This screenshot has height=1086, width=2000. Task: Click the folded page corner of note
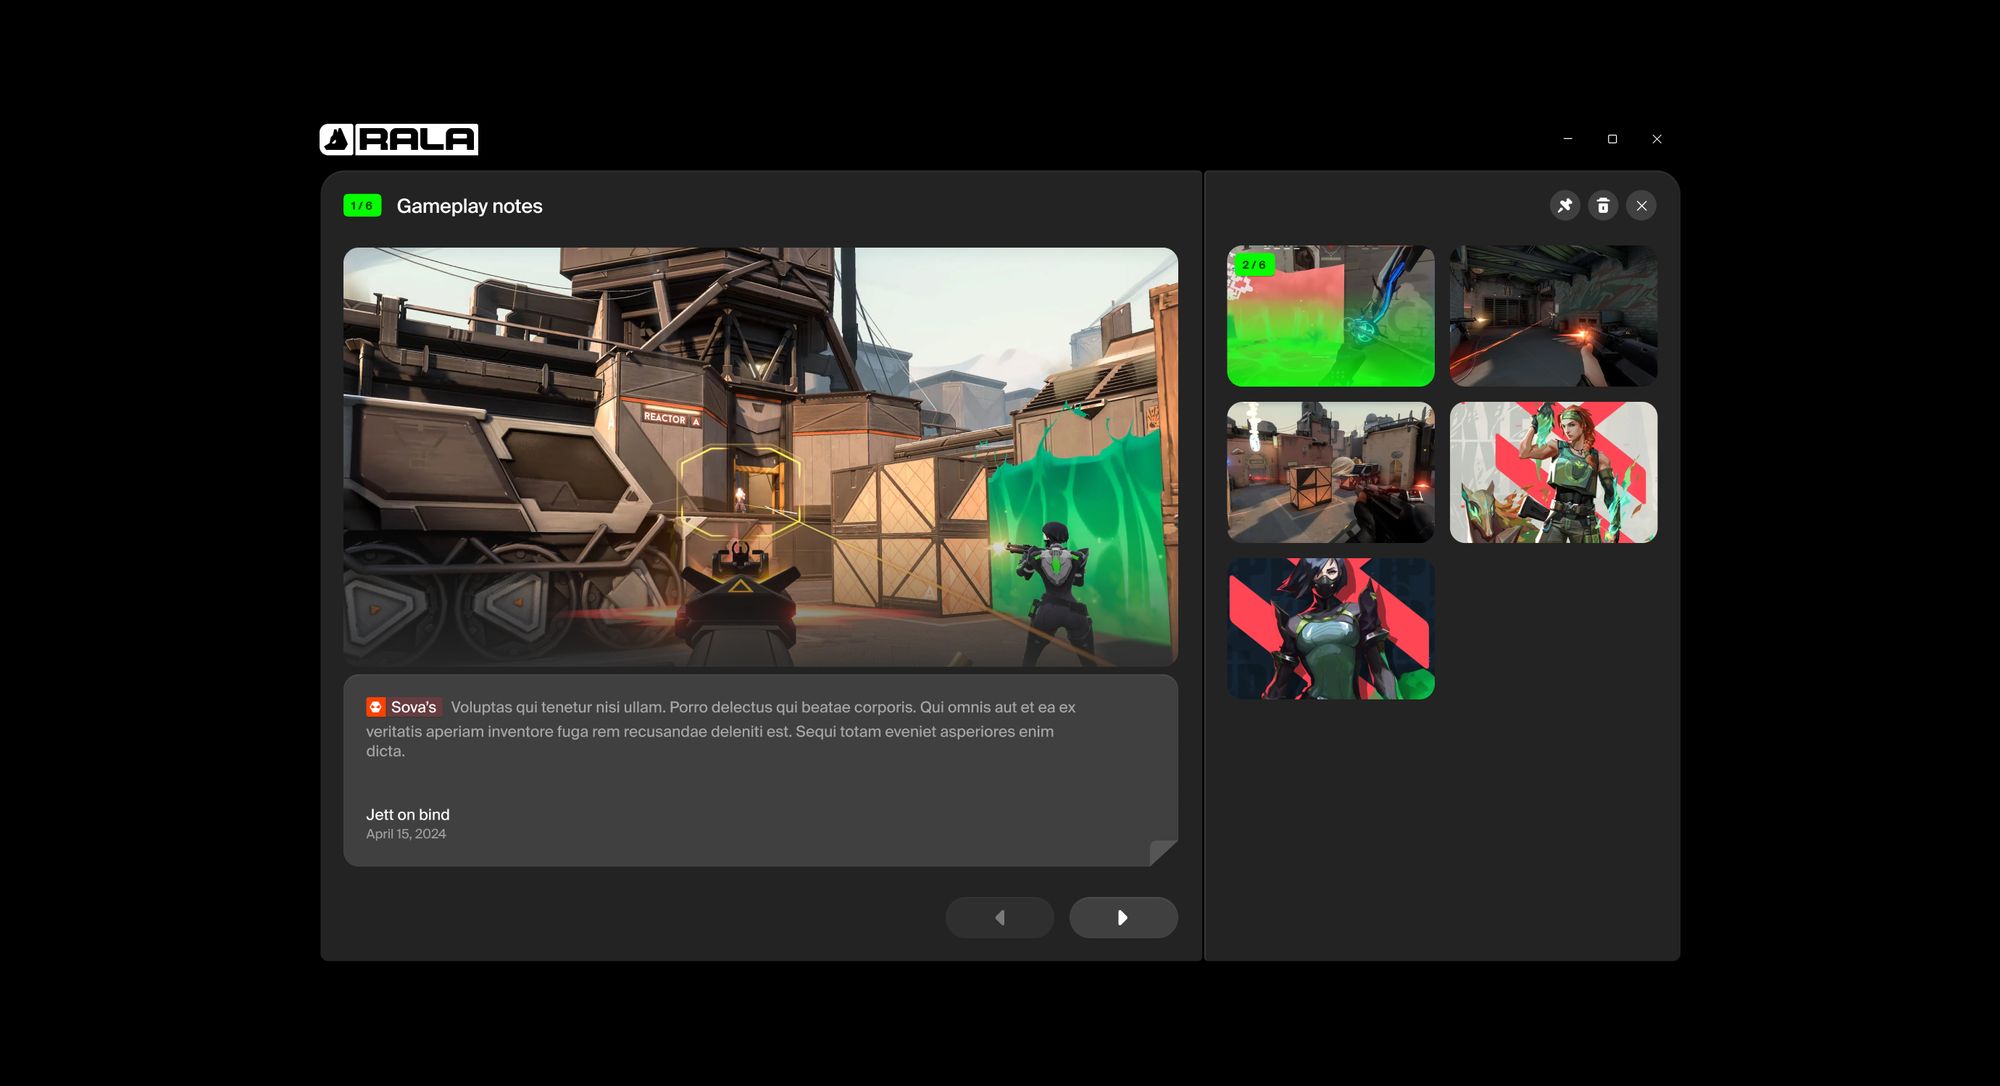tap(1162, 852)
